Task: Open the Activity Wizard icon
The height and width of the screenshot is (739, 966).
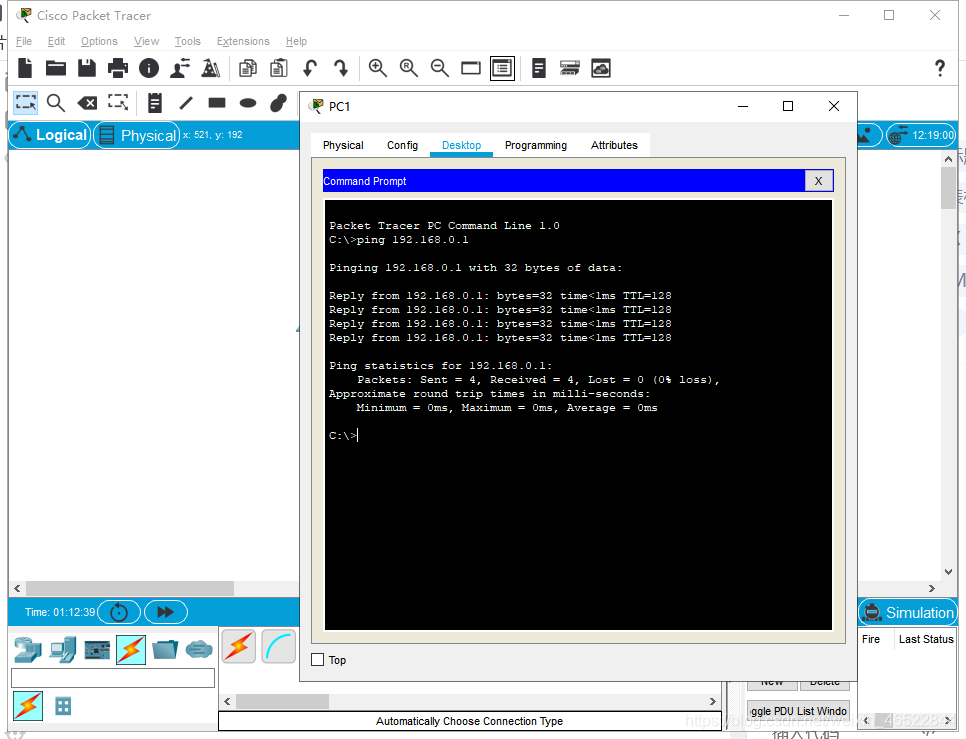Action: click(x=180, y=68)
